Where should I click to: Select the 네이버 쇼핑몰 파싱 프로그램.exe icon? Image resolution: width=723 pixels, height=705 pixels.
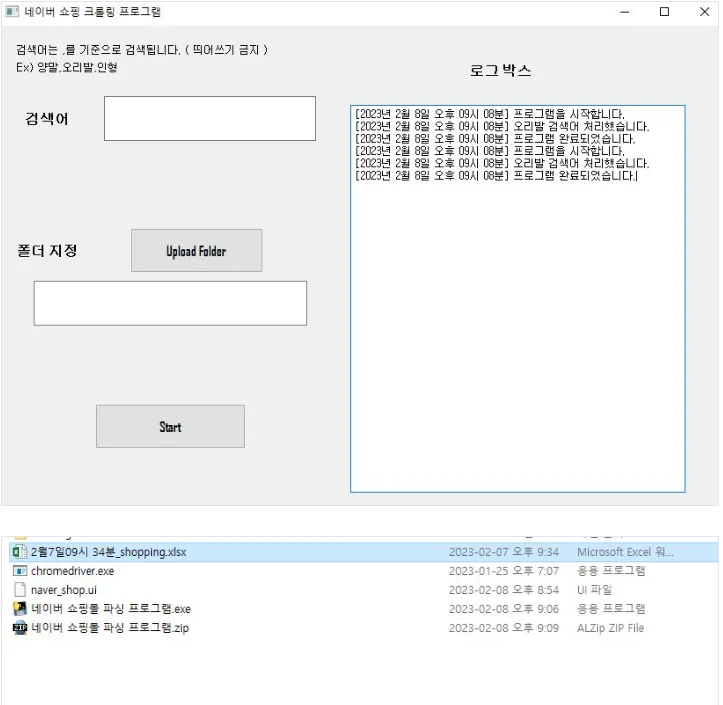click(20, 609)
